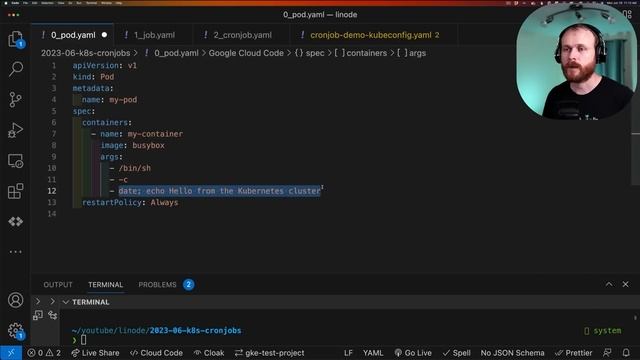Open errors and warnings count in status bar
Screen dimensions: 640x360
[x=44, y=353]
